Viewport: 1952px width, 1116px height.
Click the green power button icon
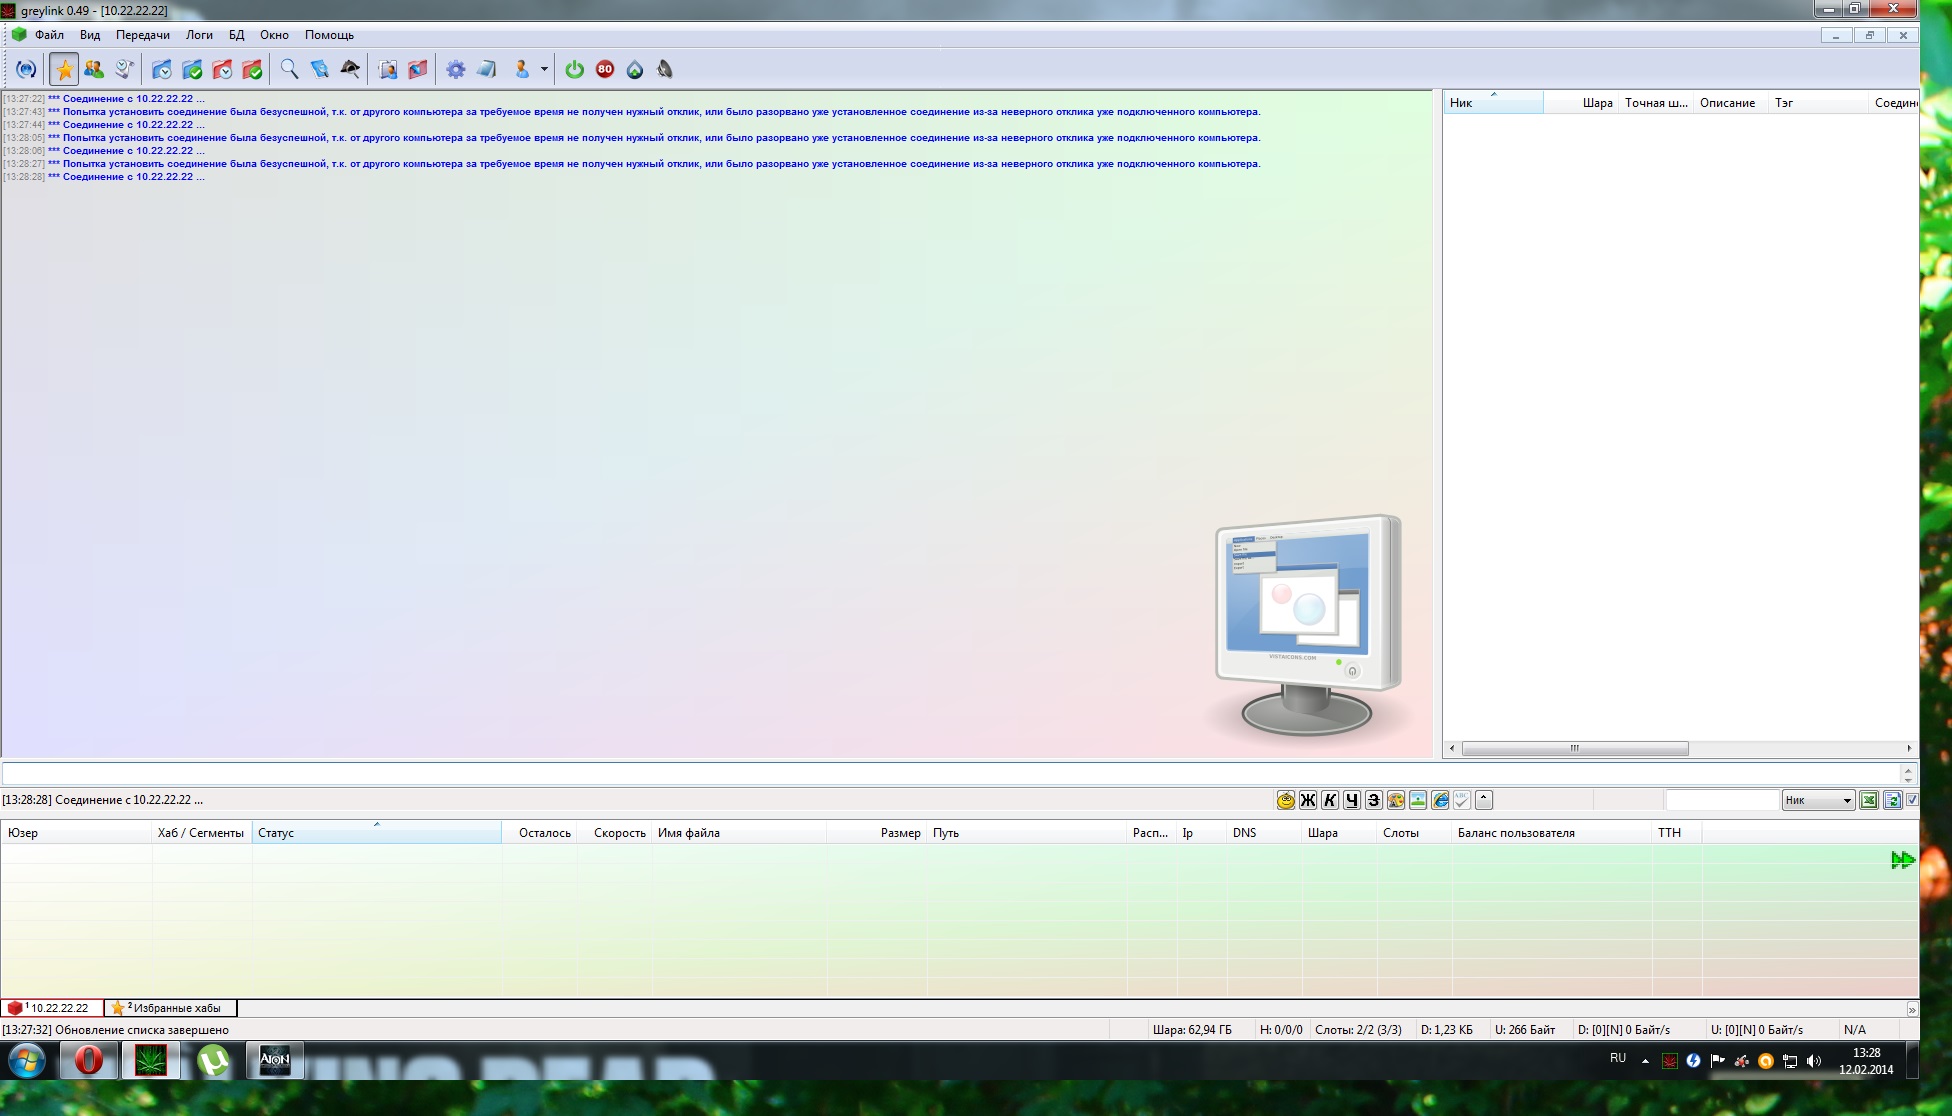tap(574, 69)
